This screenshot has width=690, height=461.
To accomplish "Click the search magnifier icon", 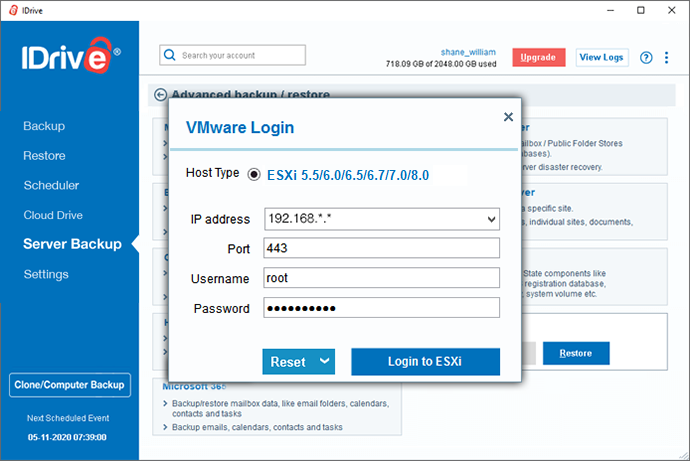I will coord(169,55).
